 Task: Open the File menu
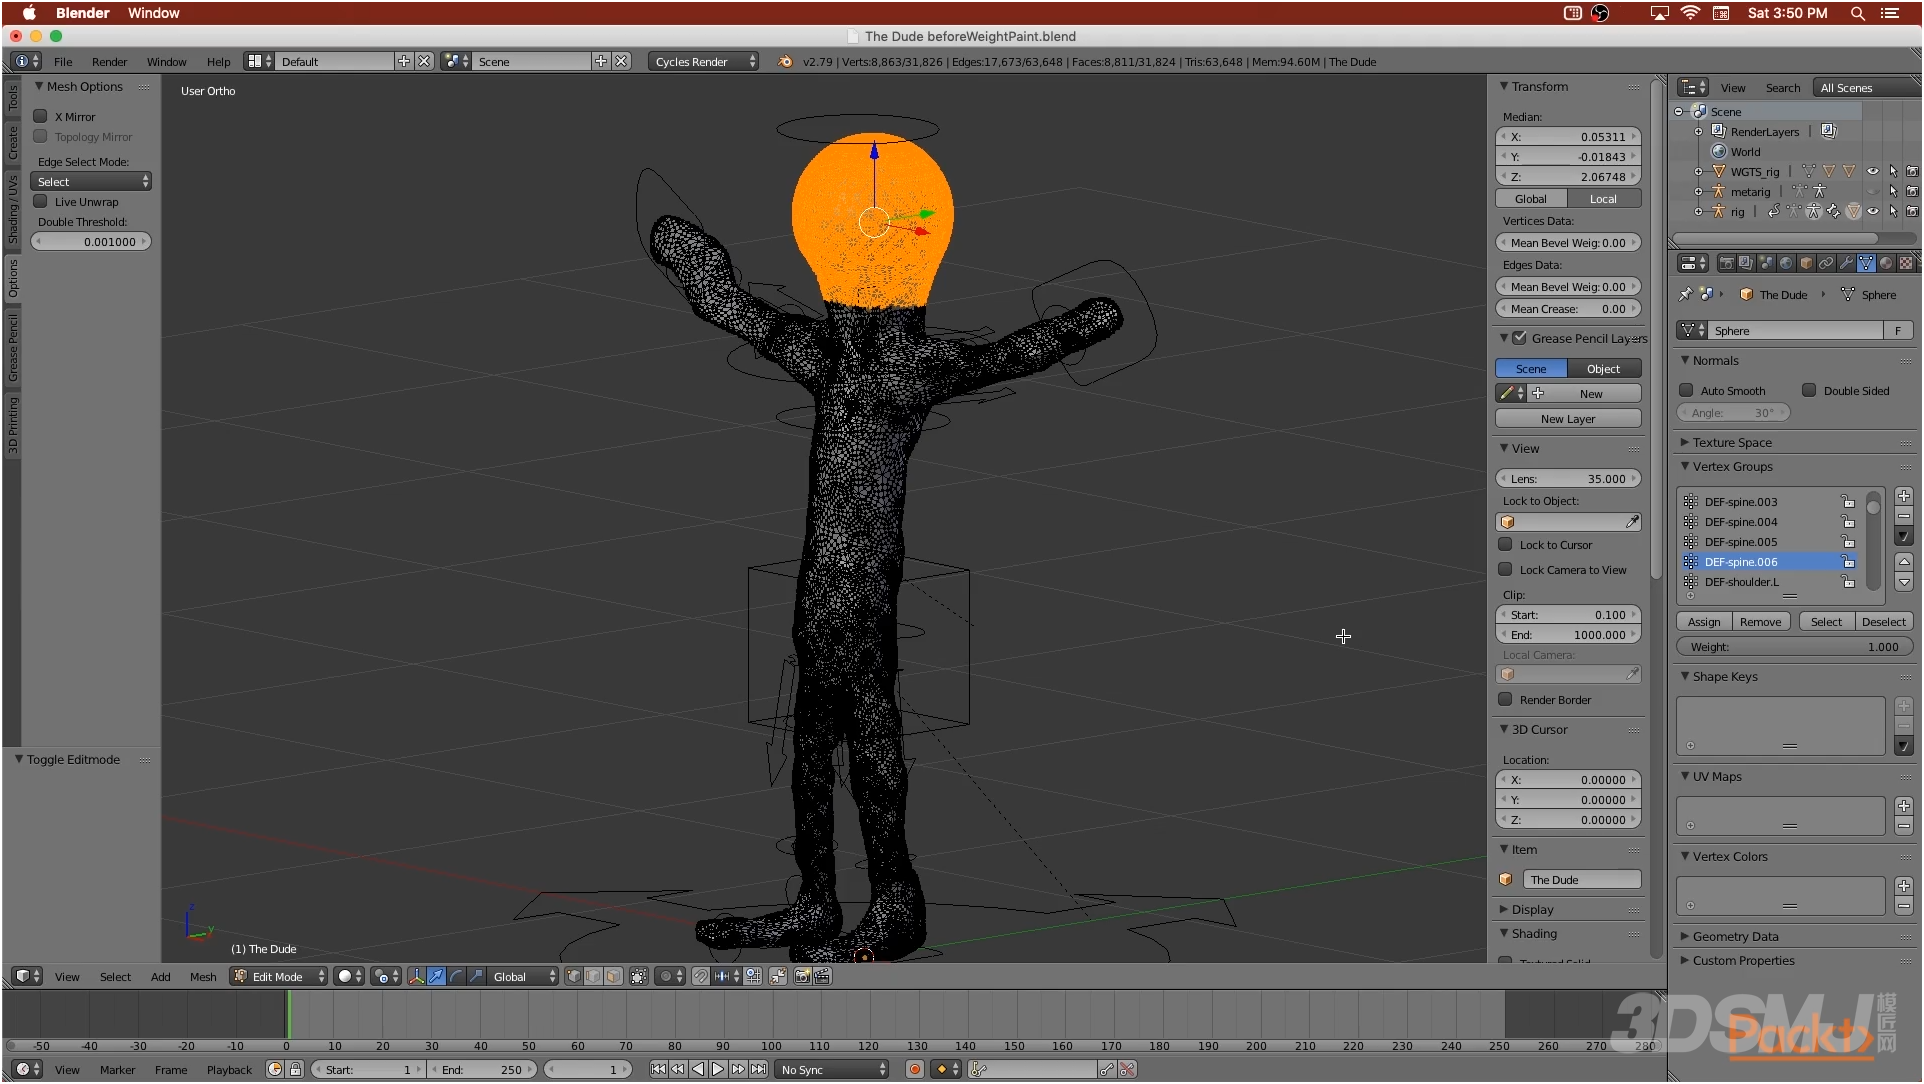click(63, 61)
